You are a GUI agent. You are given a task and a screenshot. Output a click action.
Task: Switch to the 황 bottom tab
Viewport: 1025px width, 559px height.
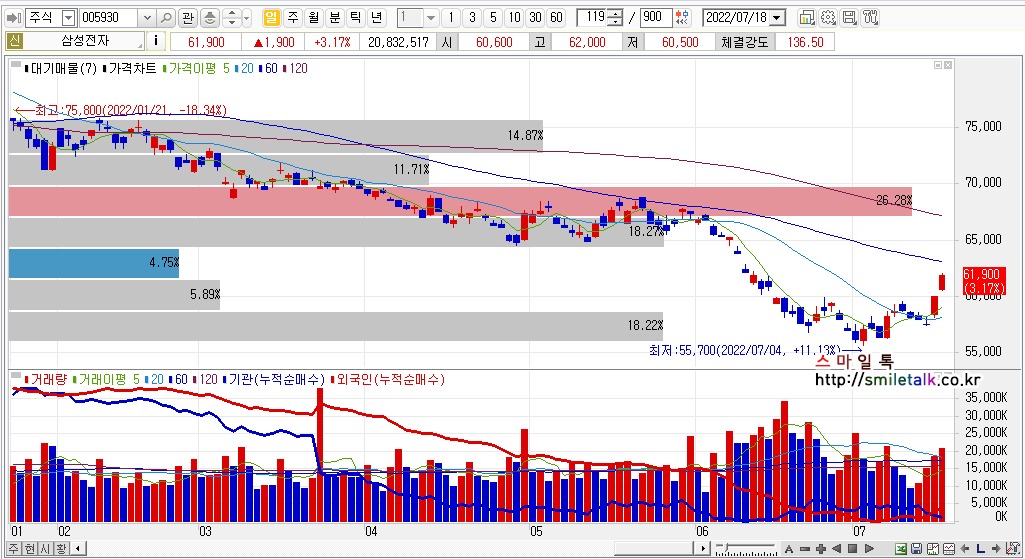[61, 549]
